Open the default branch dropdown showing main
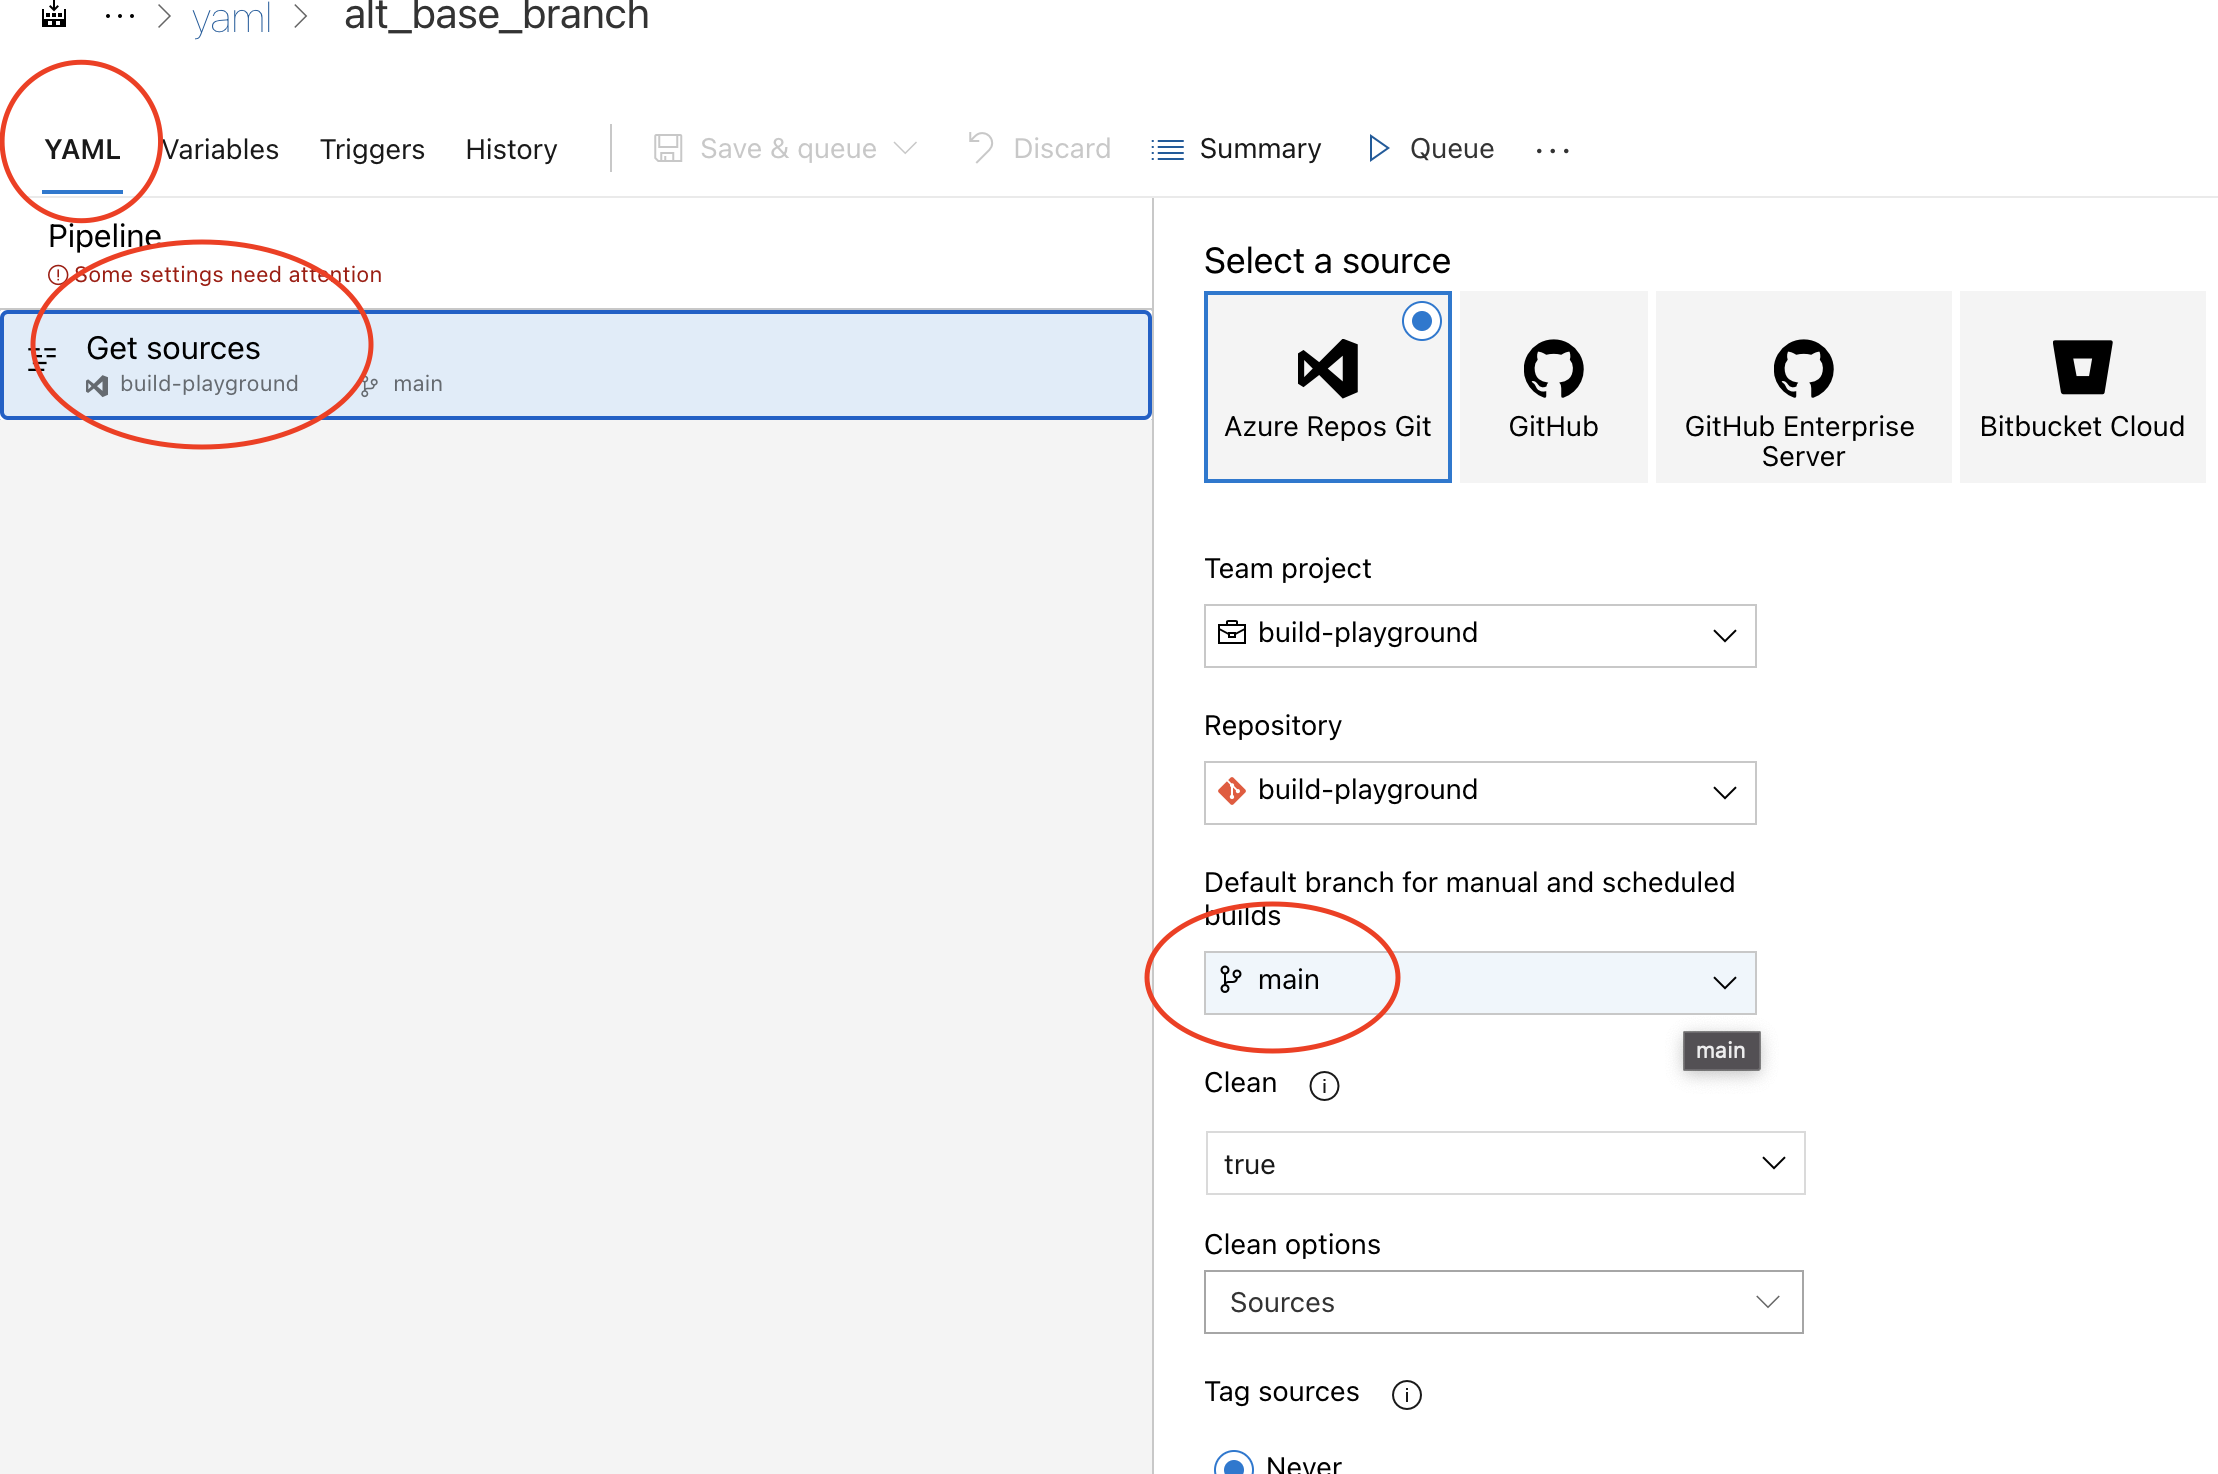 (x=1479, y=981)
